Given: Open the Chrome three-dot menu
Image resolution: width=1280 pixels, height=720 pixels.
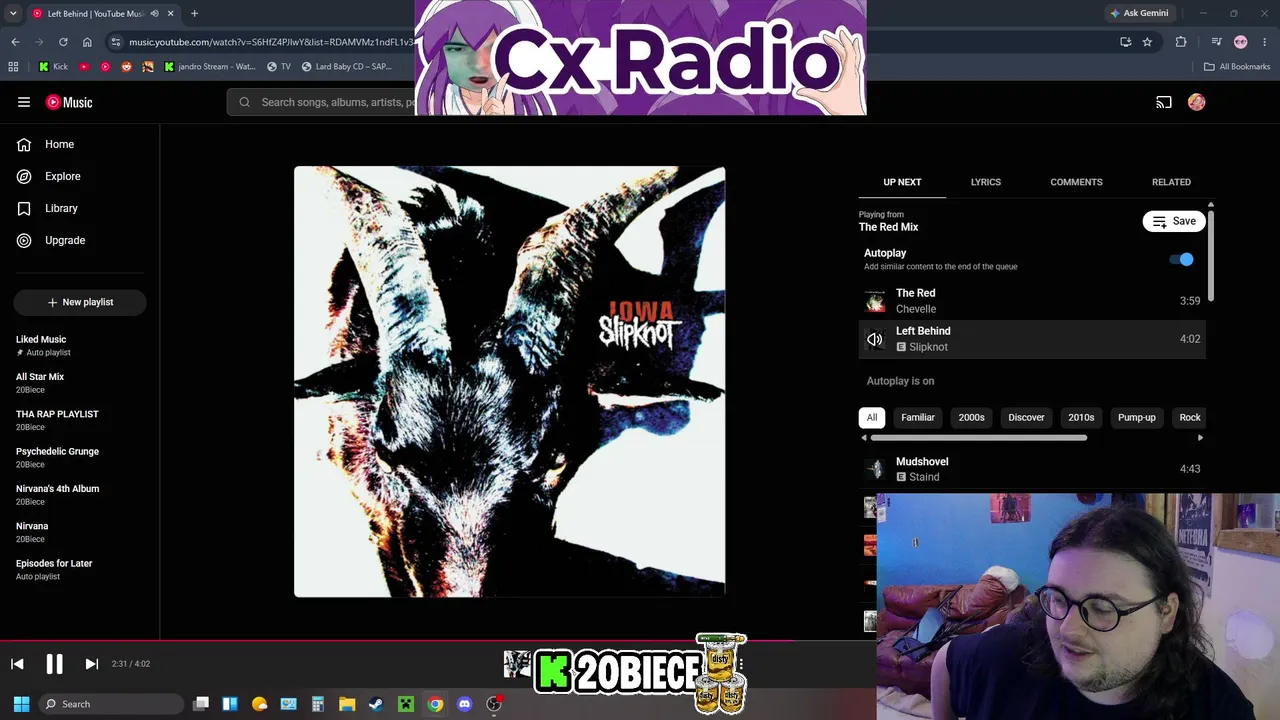Looking at the screenshot, I should coord(1265,42).
